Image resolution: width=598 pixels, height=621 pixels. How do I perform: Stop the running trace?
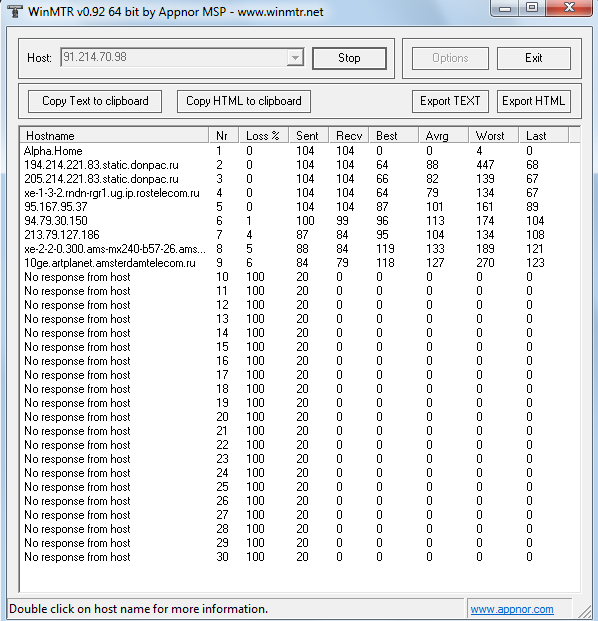(x=349, y=58)
